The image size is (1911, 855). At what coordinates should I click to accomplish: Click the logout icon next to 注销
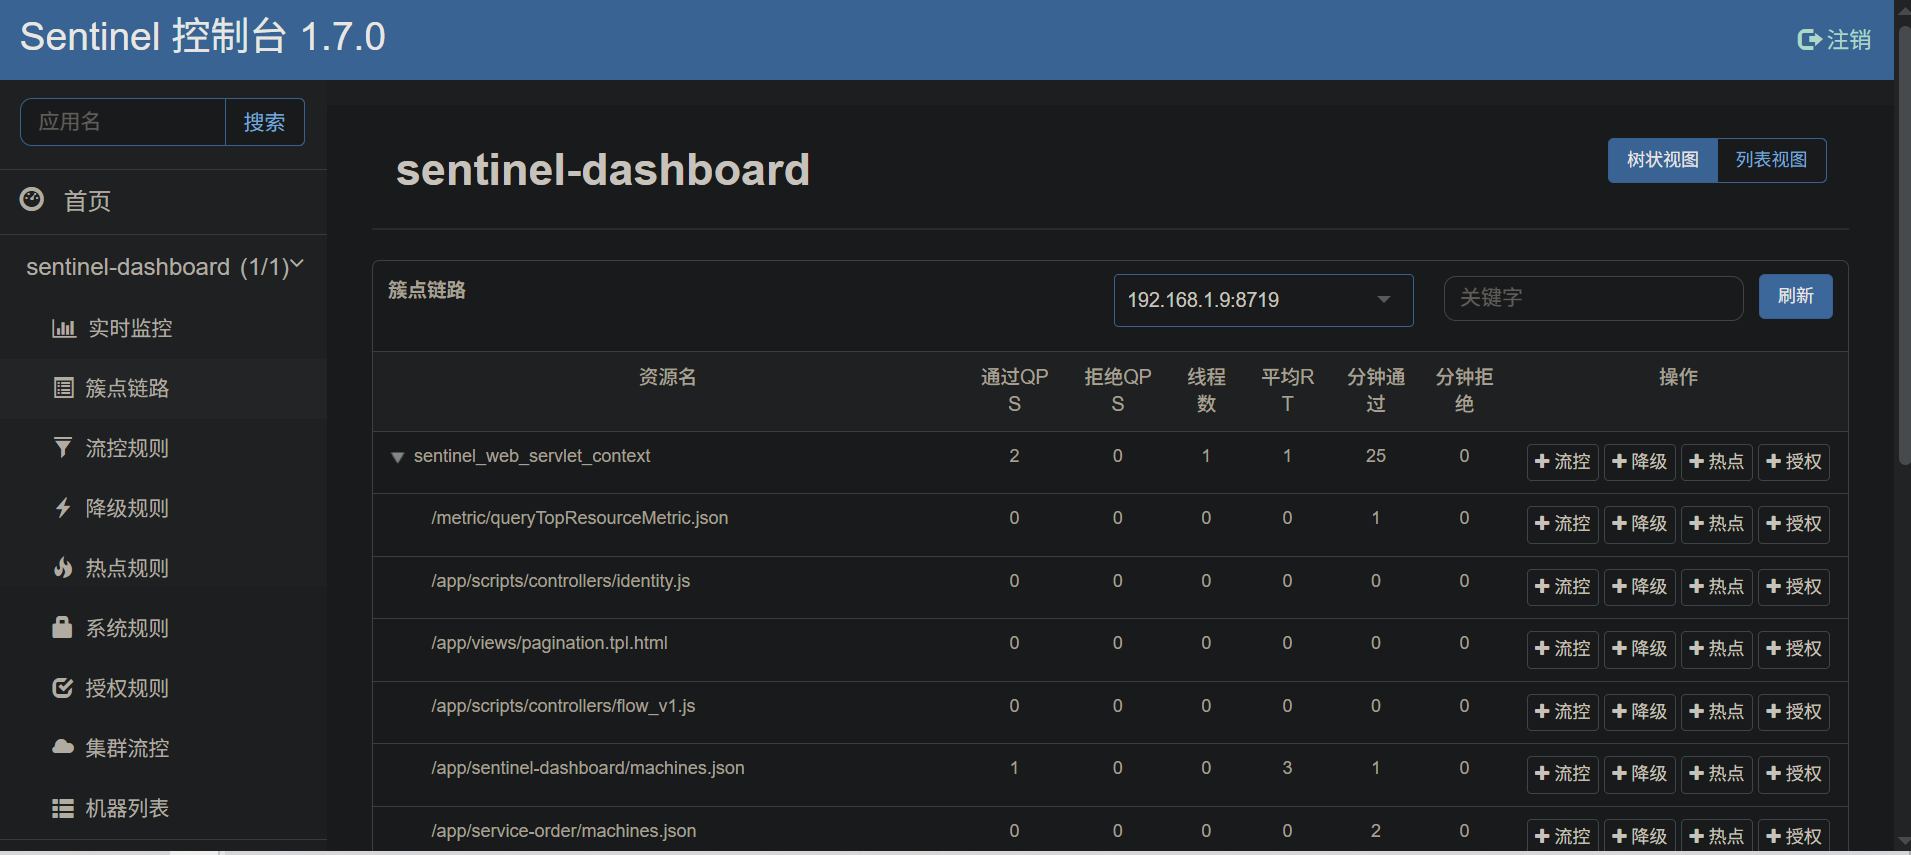click(1809, 39)
